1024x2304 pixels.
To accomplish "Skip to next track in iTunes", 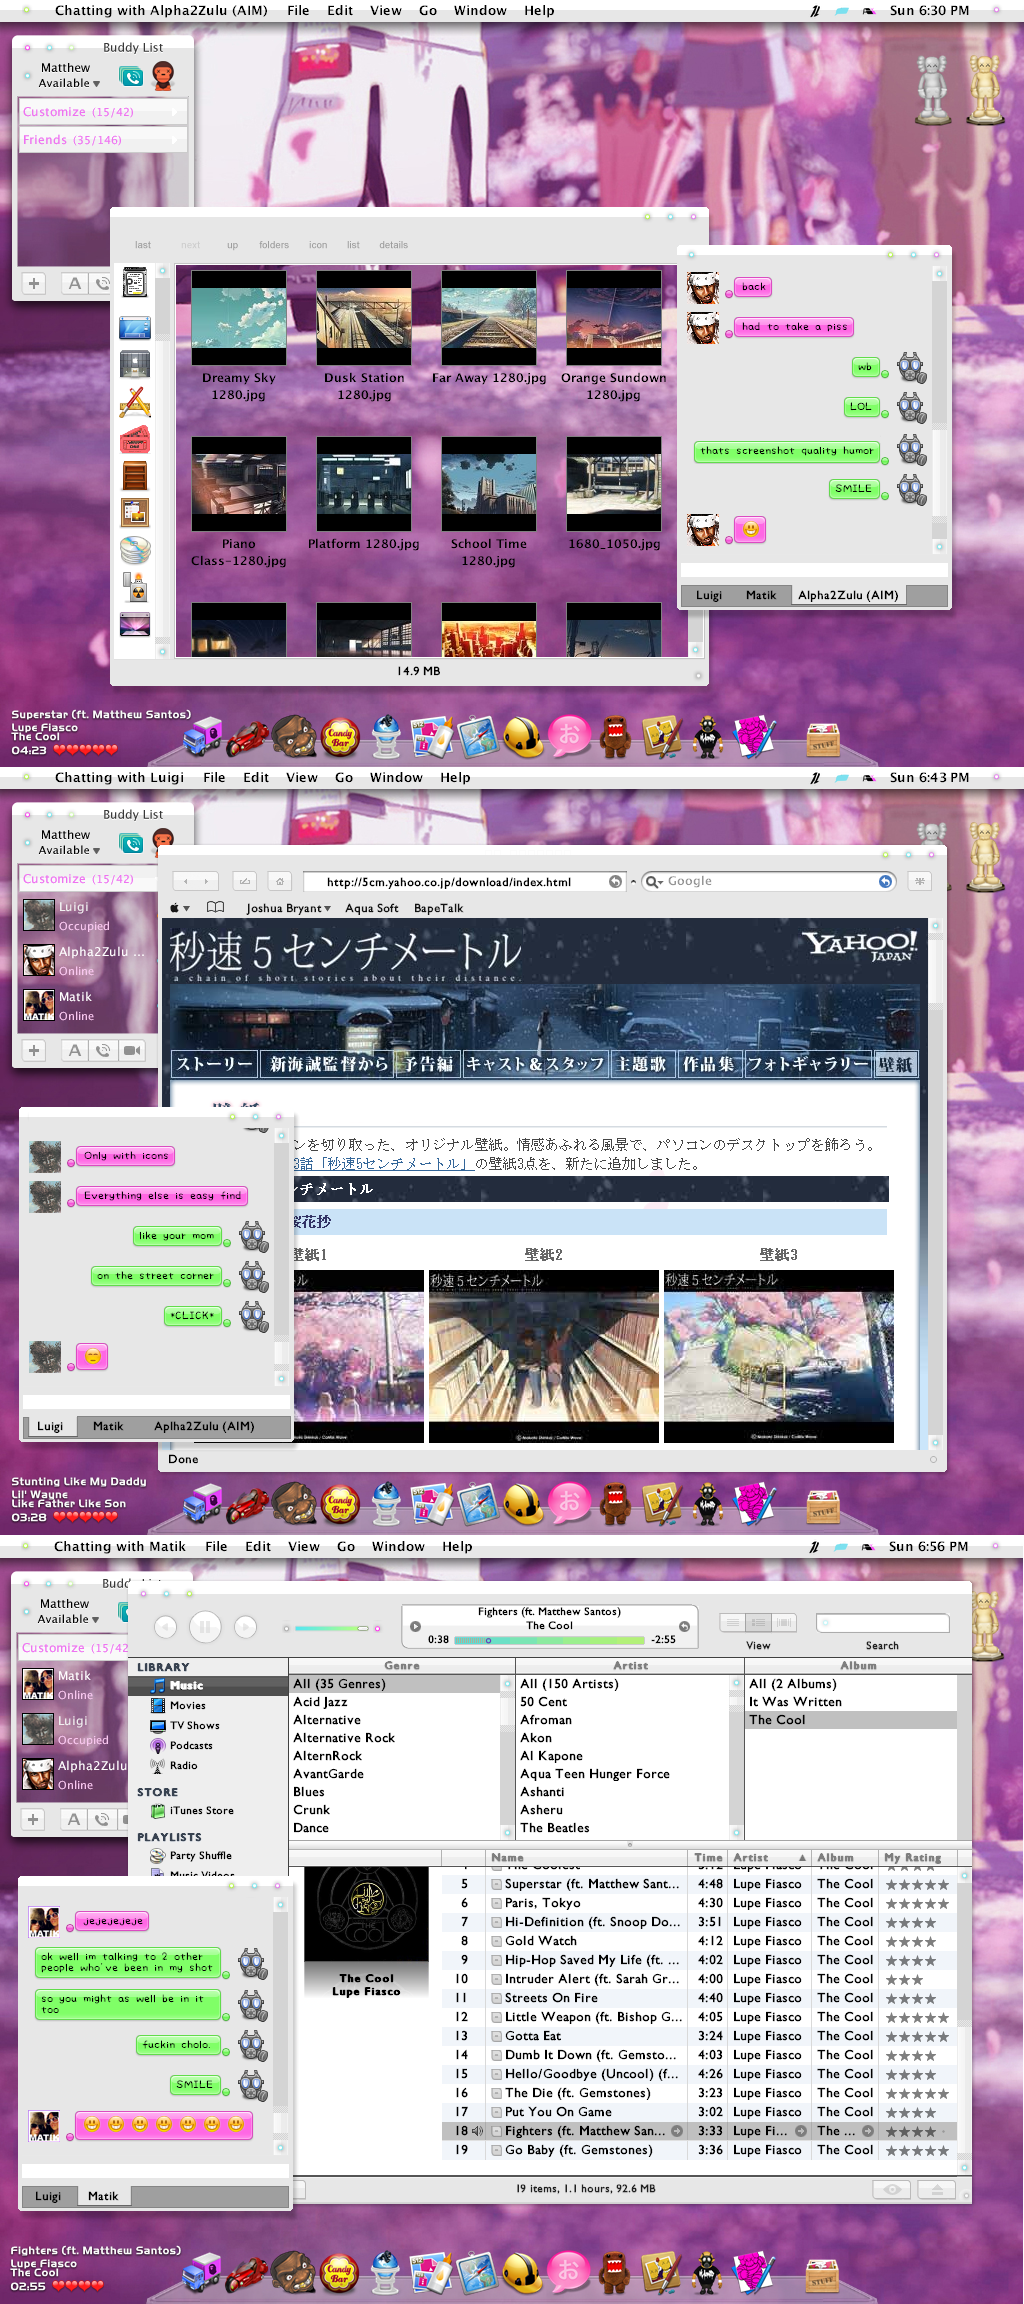I will tap(245, 1627).
